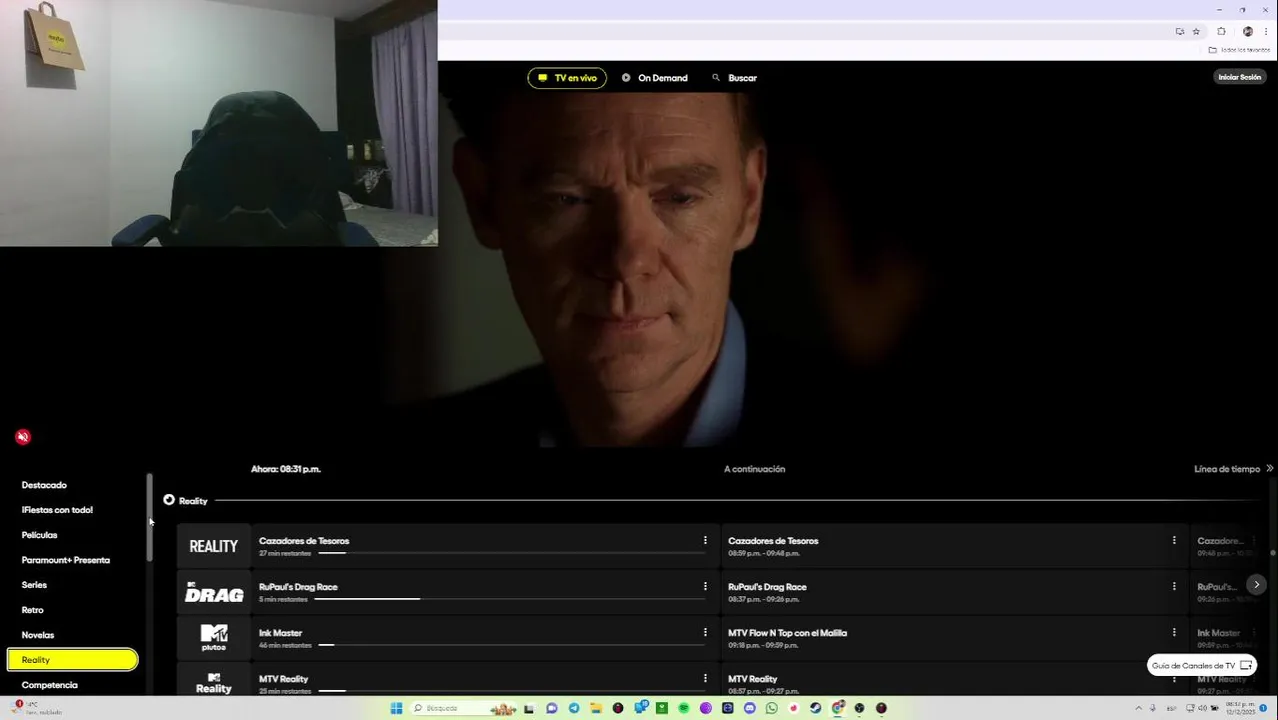Open Spotify from the taskbar
Screen dimensions: 1278x720
point(684,708)
